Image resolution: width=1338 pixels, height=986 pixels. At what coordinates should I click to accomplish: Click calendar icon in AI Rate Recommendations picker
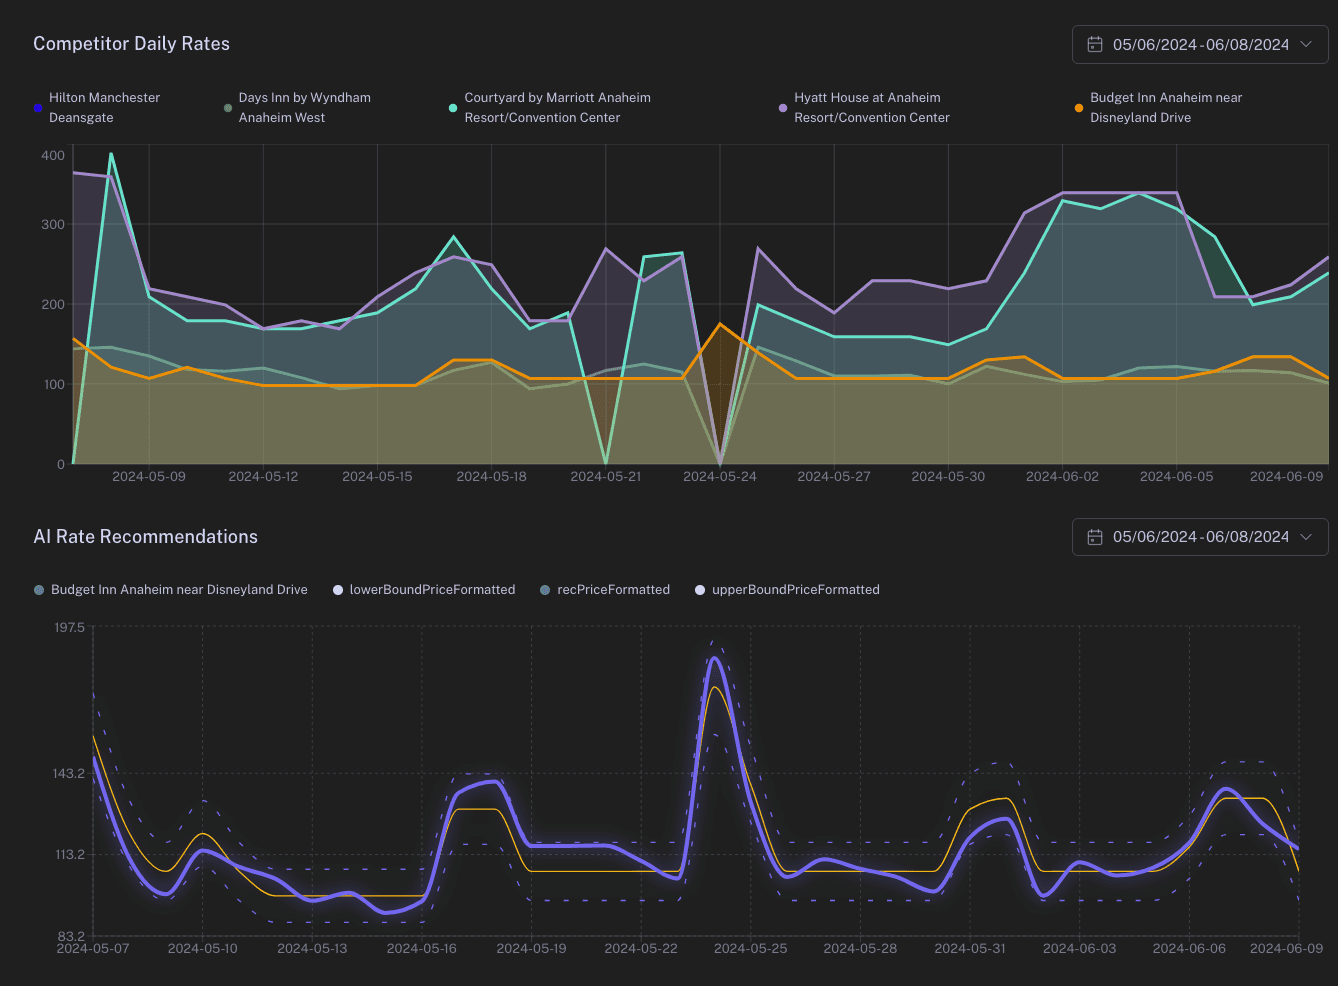[1095, 537]
